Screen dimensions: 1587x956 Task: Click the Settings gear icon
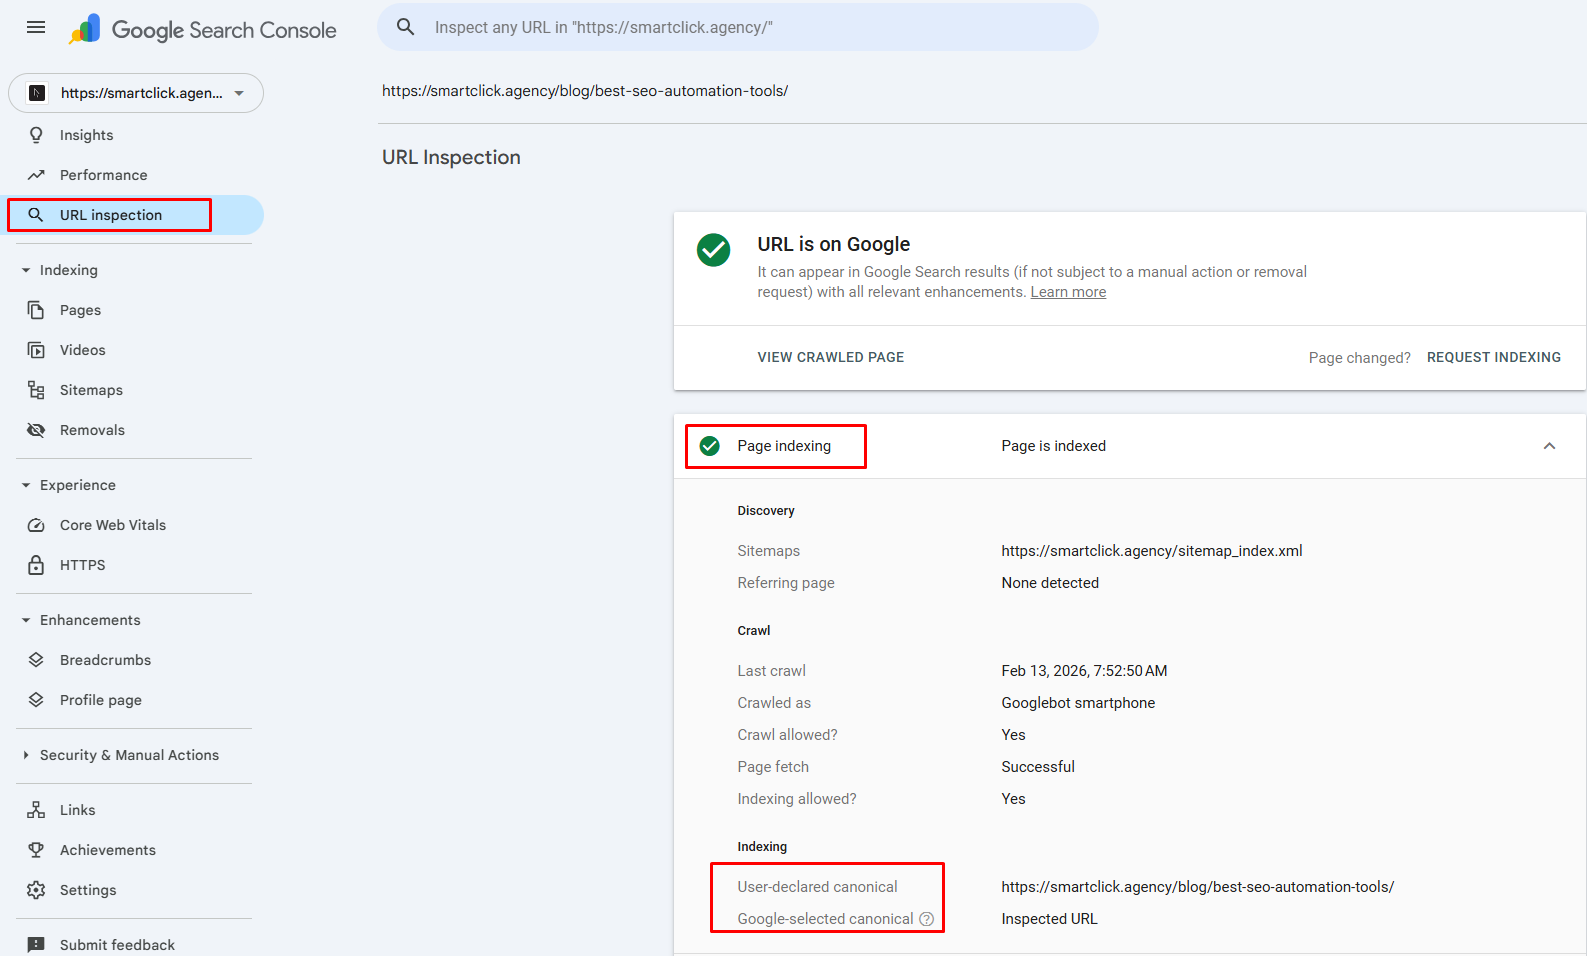coord(36,890)
